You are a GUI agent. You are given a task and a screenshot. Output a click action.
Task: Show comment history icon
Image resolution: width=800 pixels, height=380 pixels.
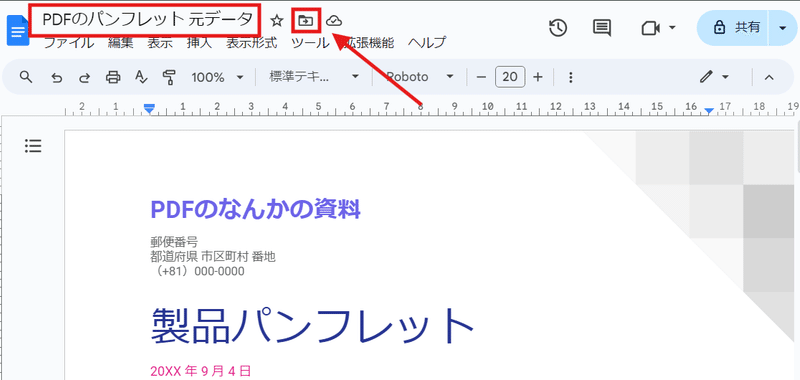[602, 28]
